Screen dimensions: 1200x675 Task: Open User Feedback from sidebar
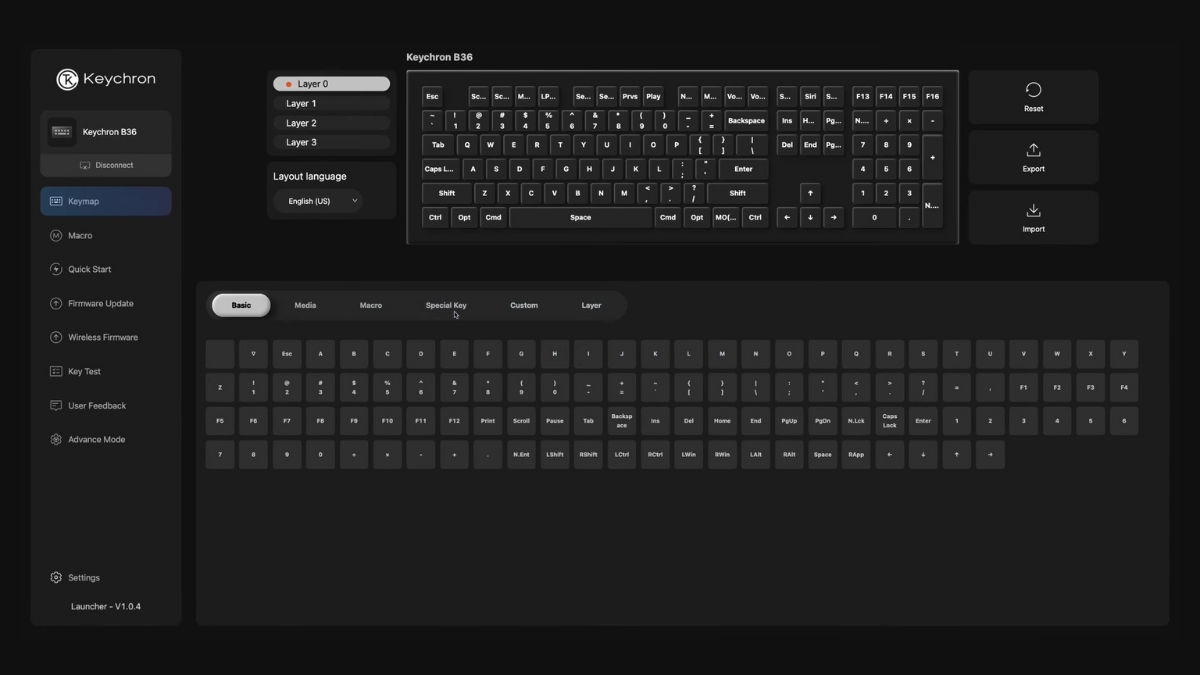(x=105, y=405)
